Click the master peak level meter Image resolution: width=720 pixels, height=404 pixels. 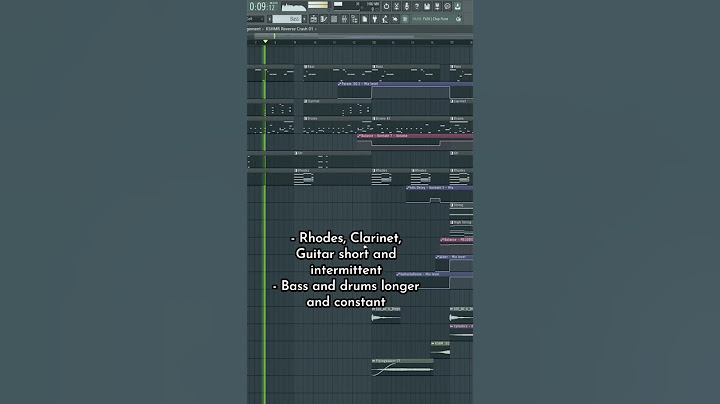tap(318, 5)
